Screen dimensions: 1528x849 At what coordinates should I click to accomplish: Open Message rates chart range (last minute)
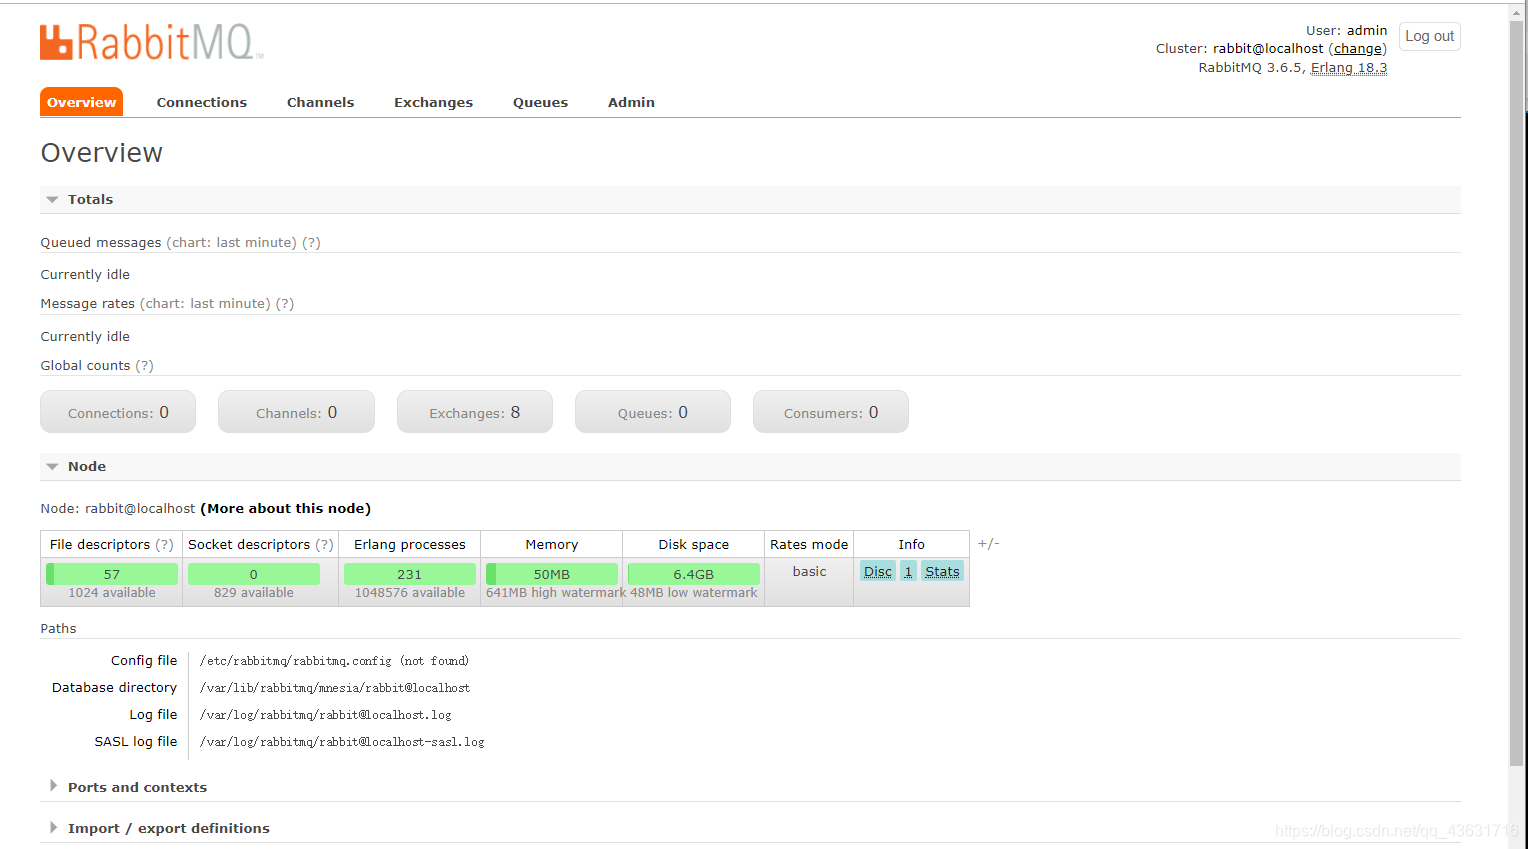[x=205, y=303]
